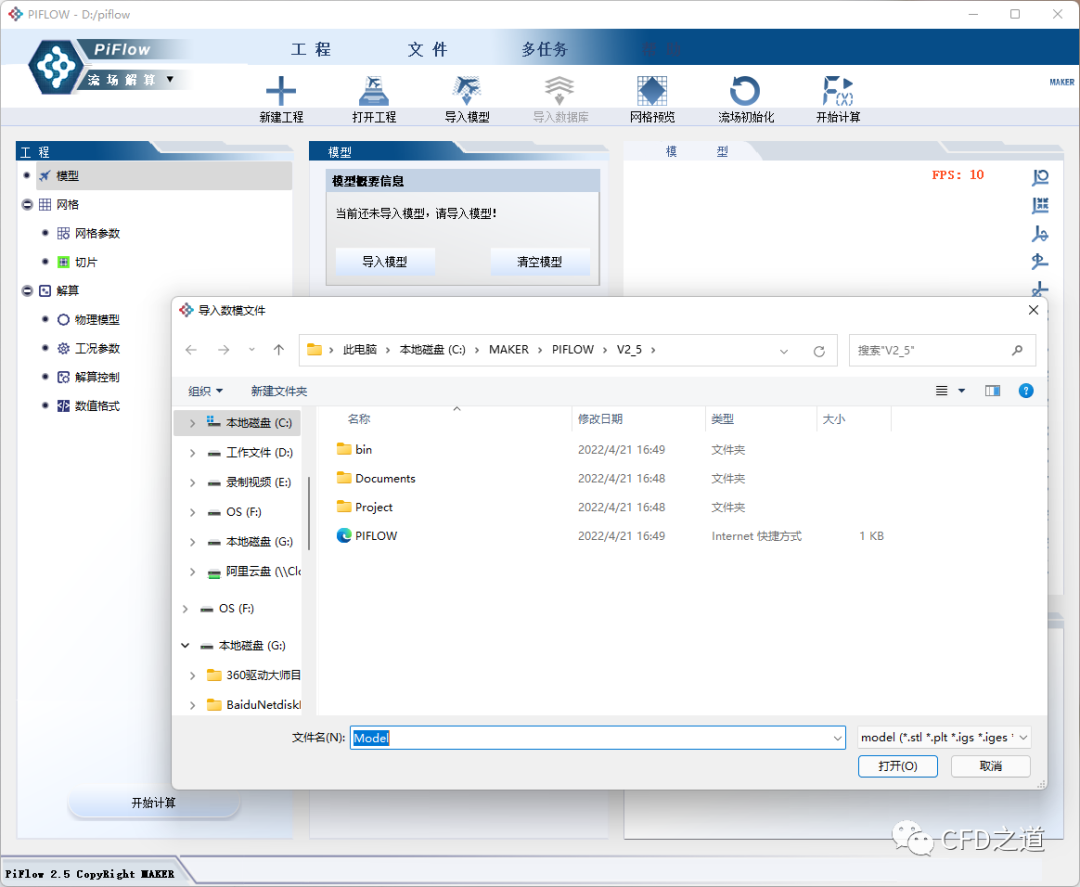Viewport: 1080px width, 887px height.
Task: Expand 工作文件 (D:) drive node
Action: (192, 453)
